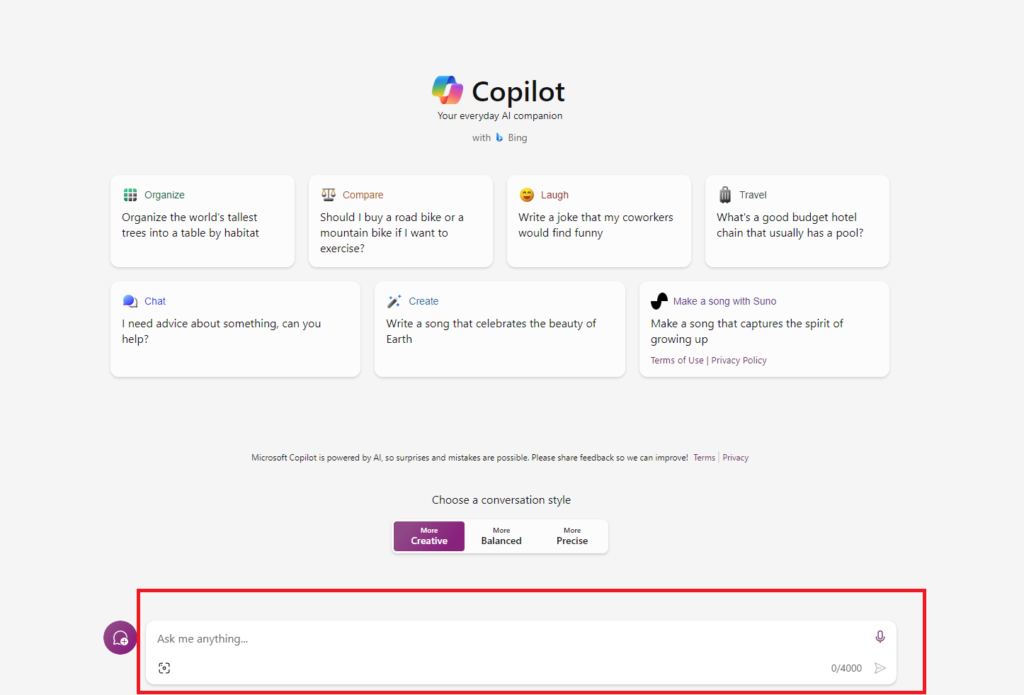The height and width of the screenshot is (695, 1024).
Task: Click the Ask me anything text field
Action: tap(500, 638)
